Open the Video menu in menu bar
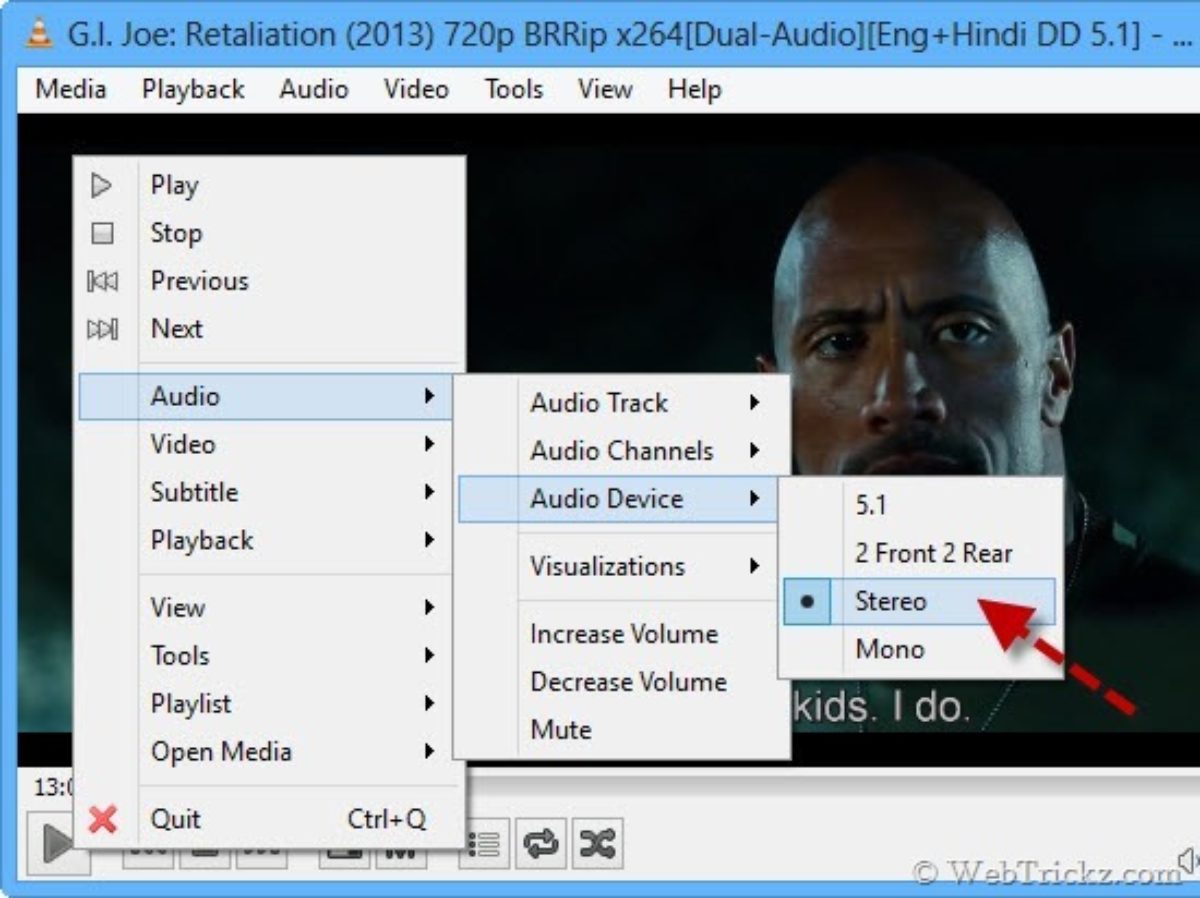The width and height of the screenshot is (1200, 898). point(416,90)
